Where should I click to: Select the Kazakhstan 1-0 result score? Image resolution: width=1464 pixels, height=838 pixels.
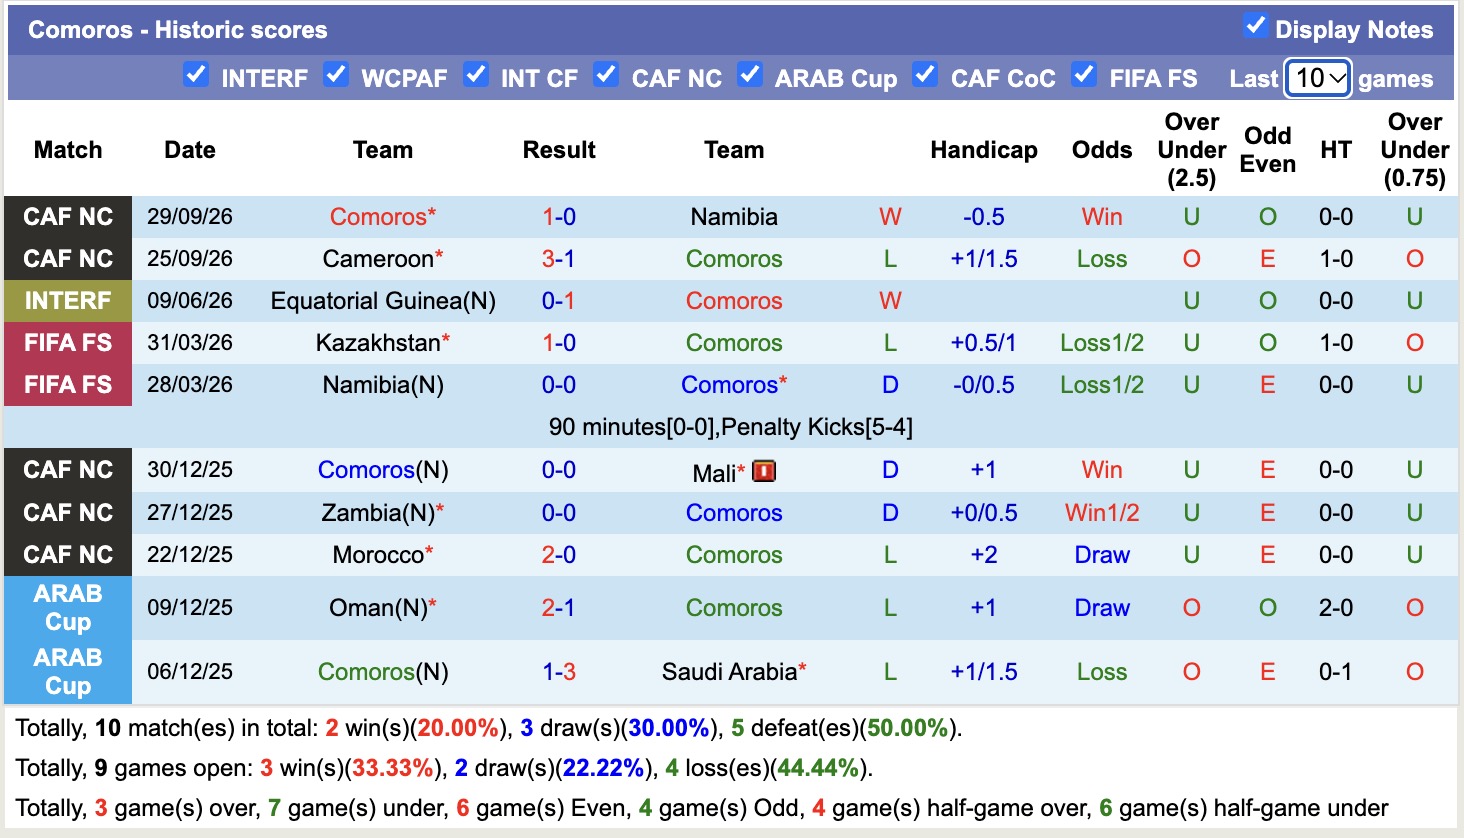[x=559, y=343]
